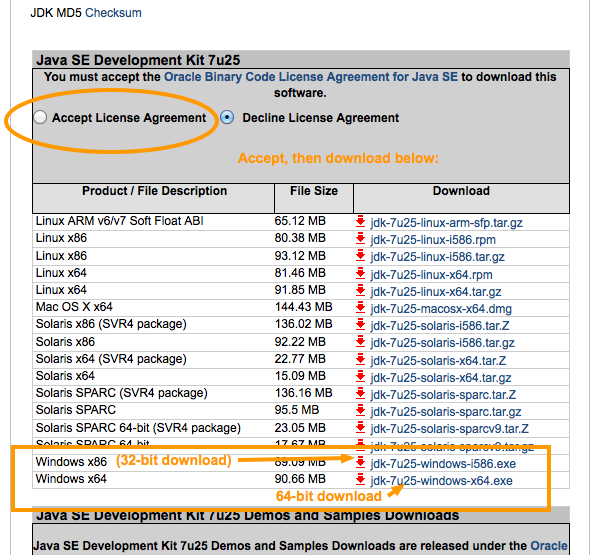Click the 22.77 MB file size
595x555 pixels.
(300, 359)
